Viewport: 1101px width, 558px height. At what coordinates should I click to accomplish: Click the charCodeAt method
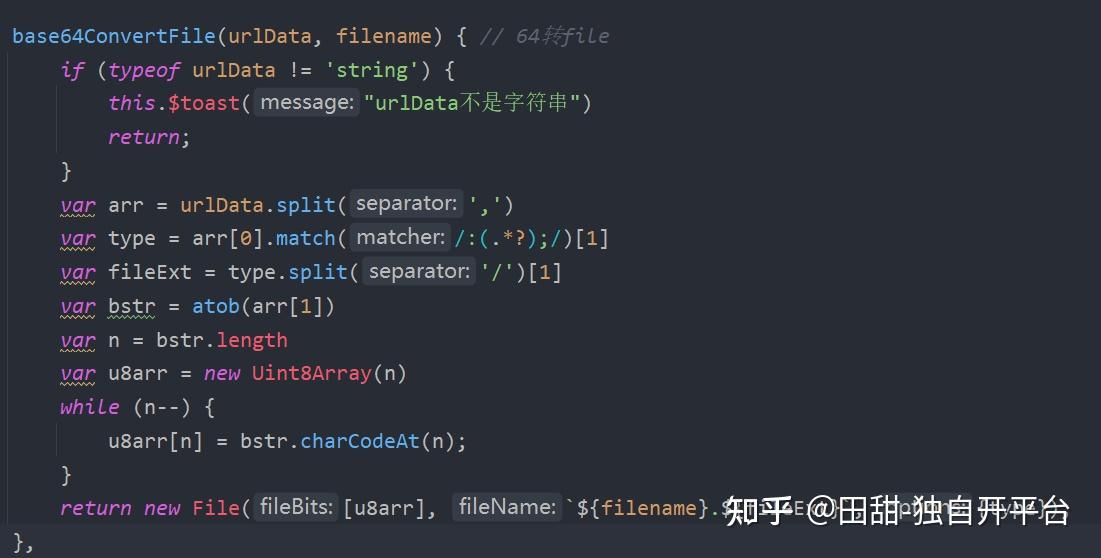click(x=360, y=441)
